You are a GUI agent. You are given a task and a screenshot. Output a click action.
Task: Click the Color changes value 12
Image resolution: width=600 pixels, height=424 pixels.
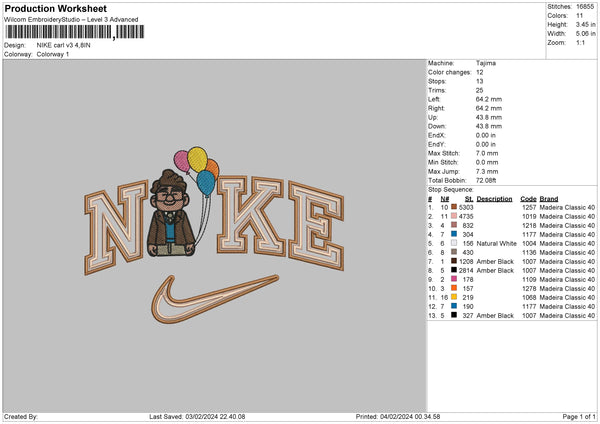(x=479, y=72)
